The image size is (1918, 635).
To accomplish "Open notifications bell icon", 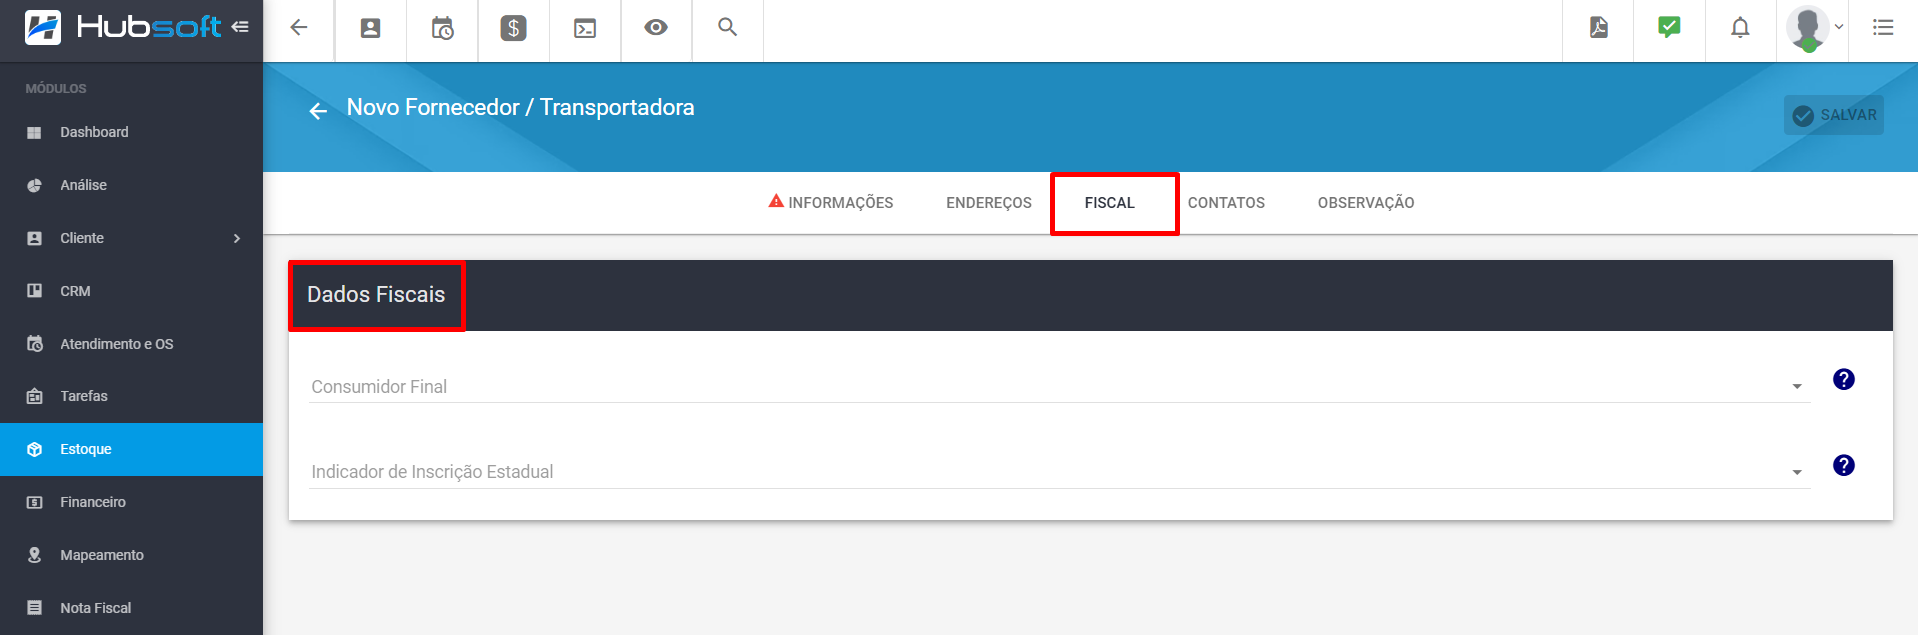I will click(1741, 28).
